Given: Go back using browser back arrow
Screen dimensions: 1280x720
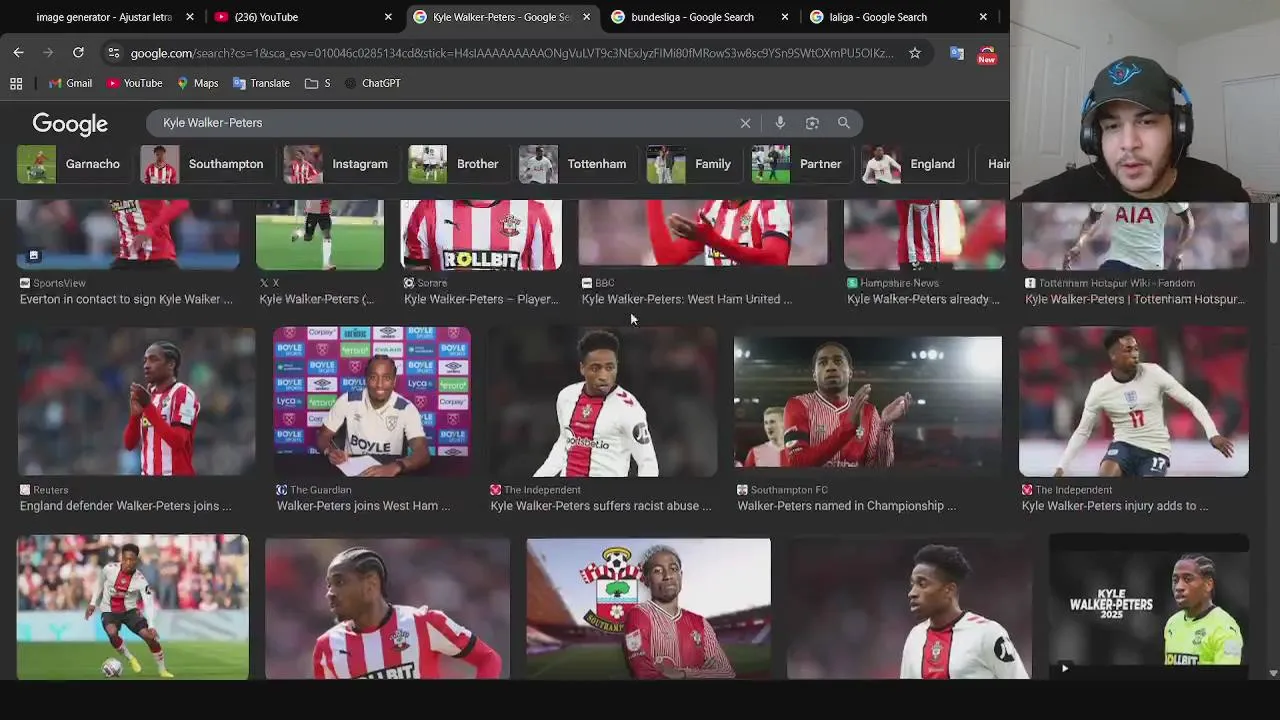Looking at the screenshot, I should click(x=18, y=52).
